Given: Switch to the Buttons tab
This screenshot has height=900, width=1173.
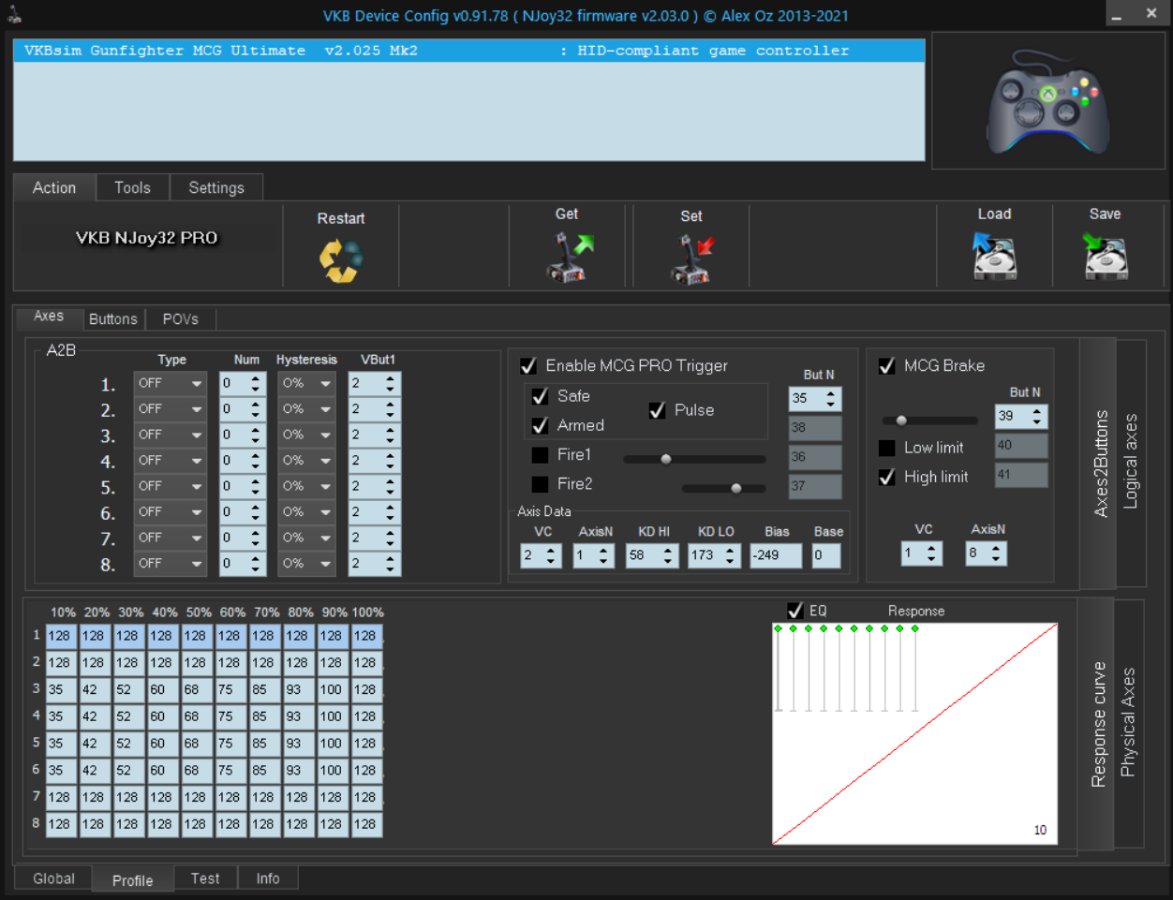Looking at the screenshot, I should (113, 319).
